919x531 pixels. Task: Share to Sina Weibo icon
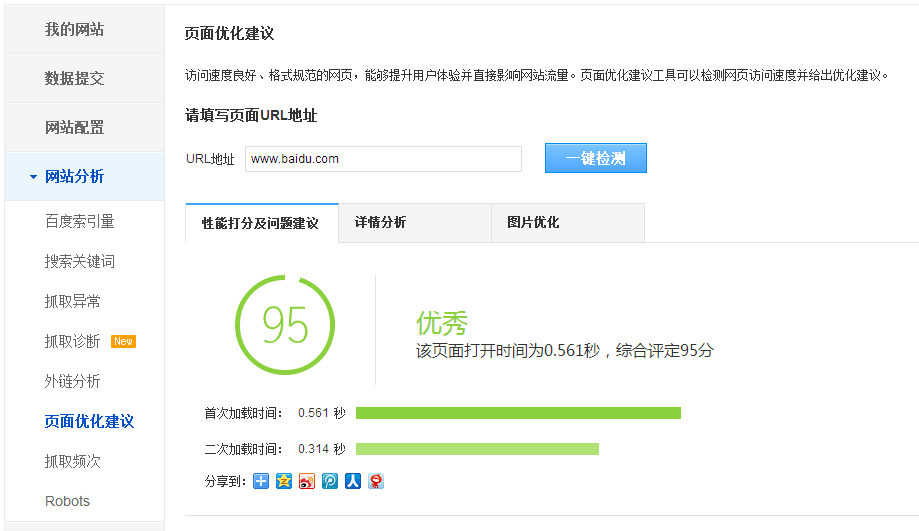(x=307, y=481)
